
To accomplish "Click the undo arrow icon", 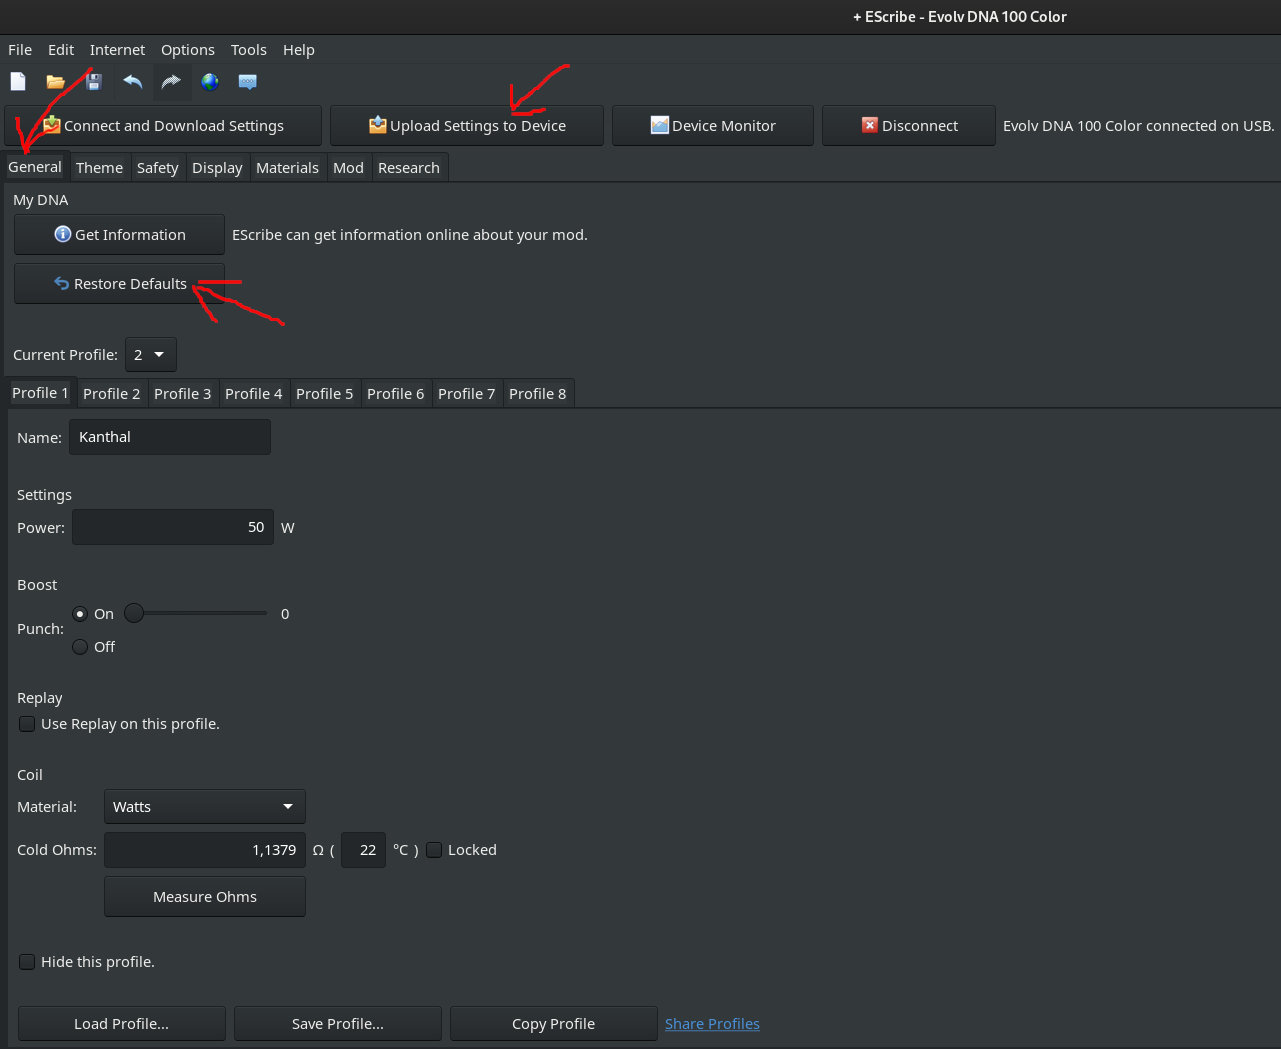I will point(133,82).
